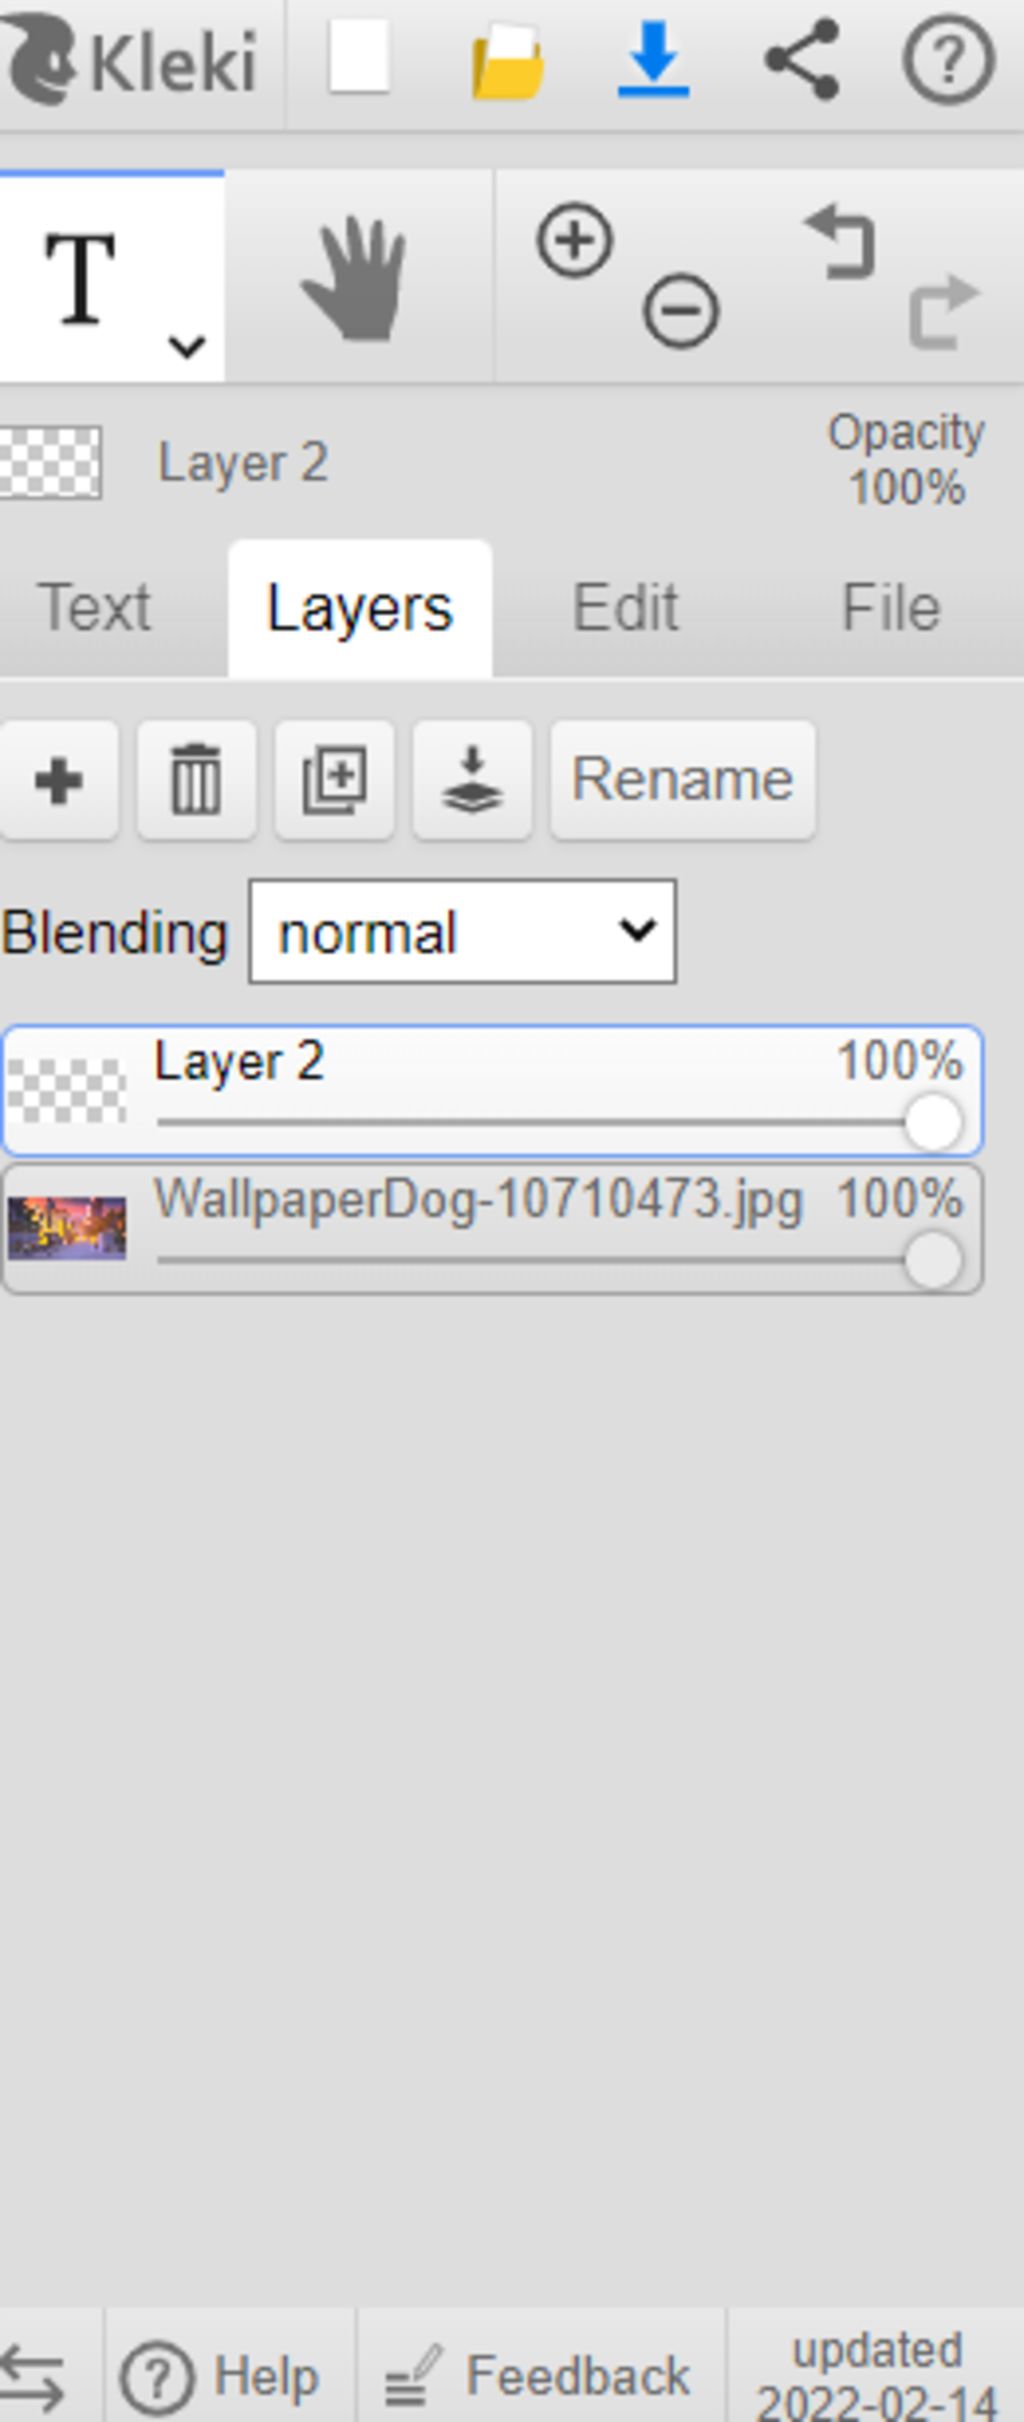
Task: Duplicate the current layer
Action: [x=334, y=780]
